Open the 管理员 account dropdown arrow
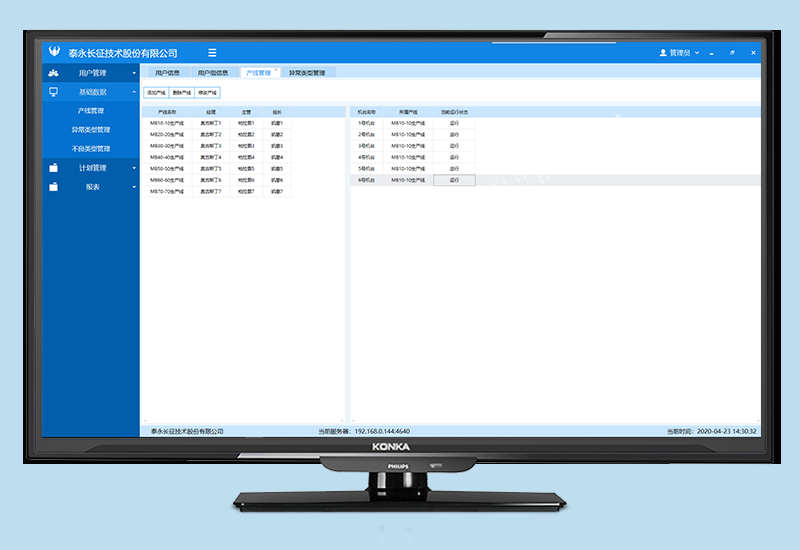Screen dimensions: 800x550 697,53
